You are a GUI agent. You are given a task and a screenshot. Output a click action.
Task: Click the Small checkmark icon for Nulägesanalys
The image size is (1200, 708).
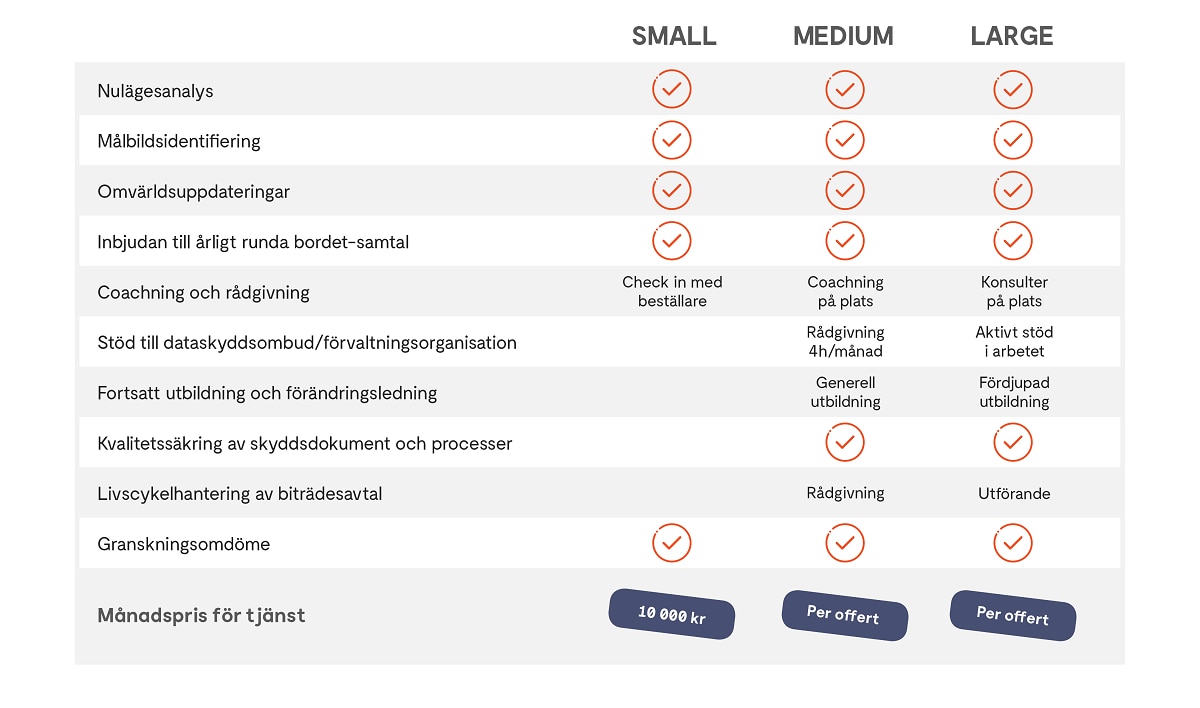[672, 90]
